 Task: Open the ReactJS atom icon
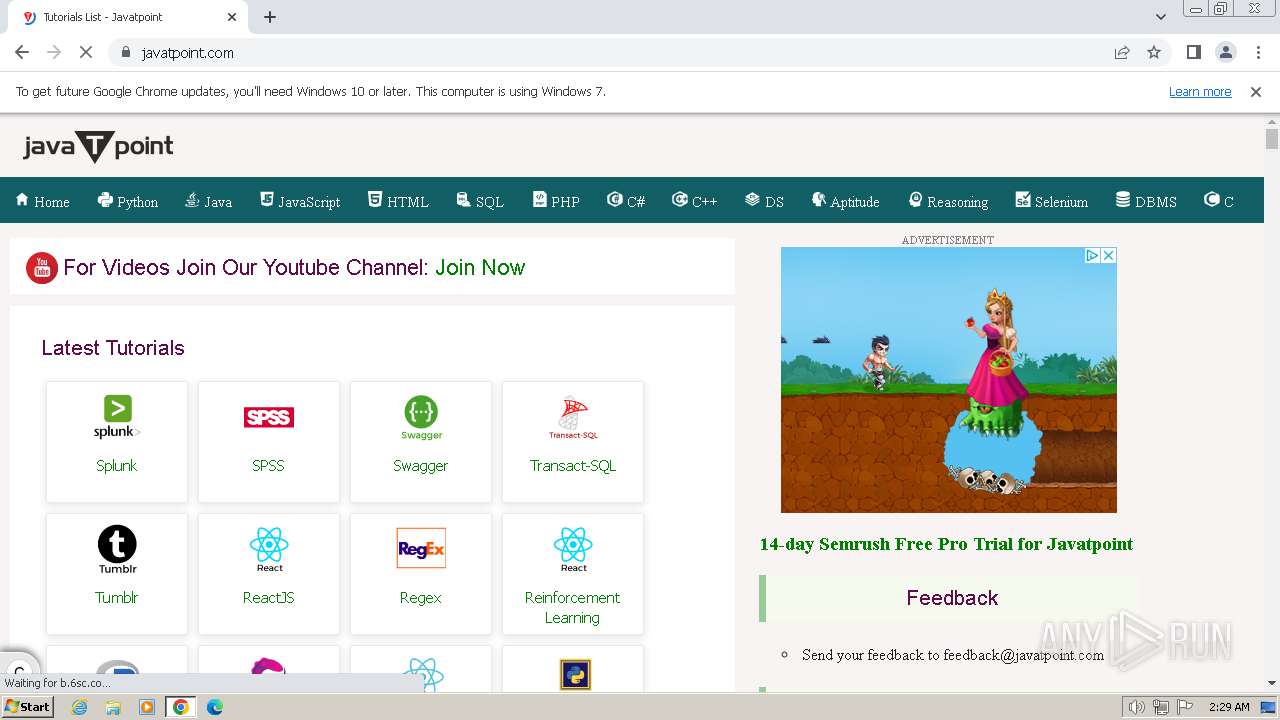pyautogui.click(x=269, y=550)
